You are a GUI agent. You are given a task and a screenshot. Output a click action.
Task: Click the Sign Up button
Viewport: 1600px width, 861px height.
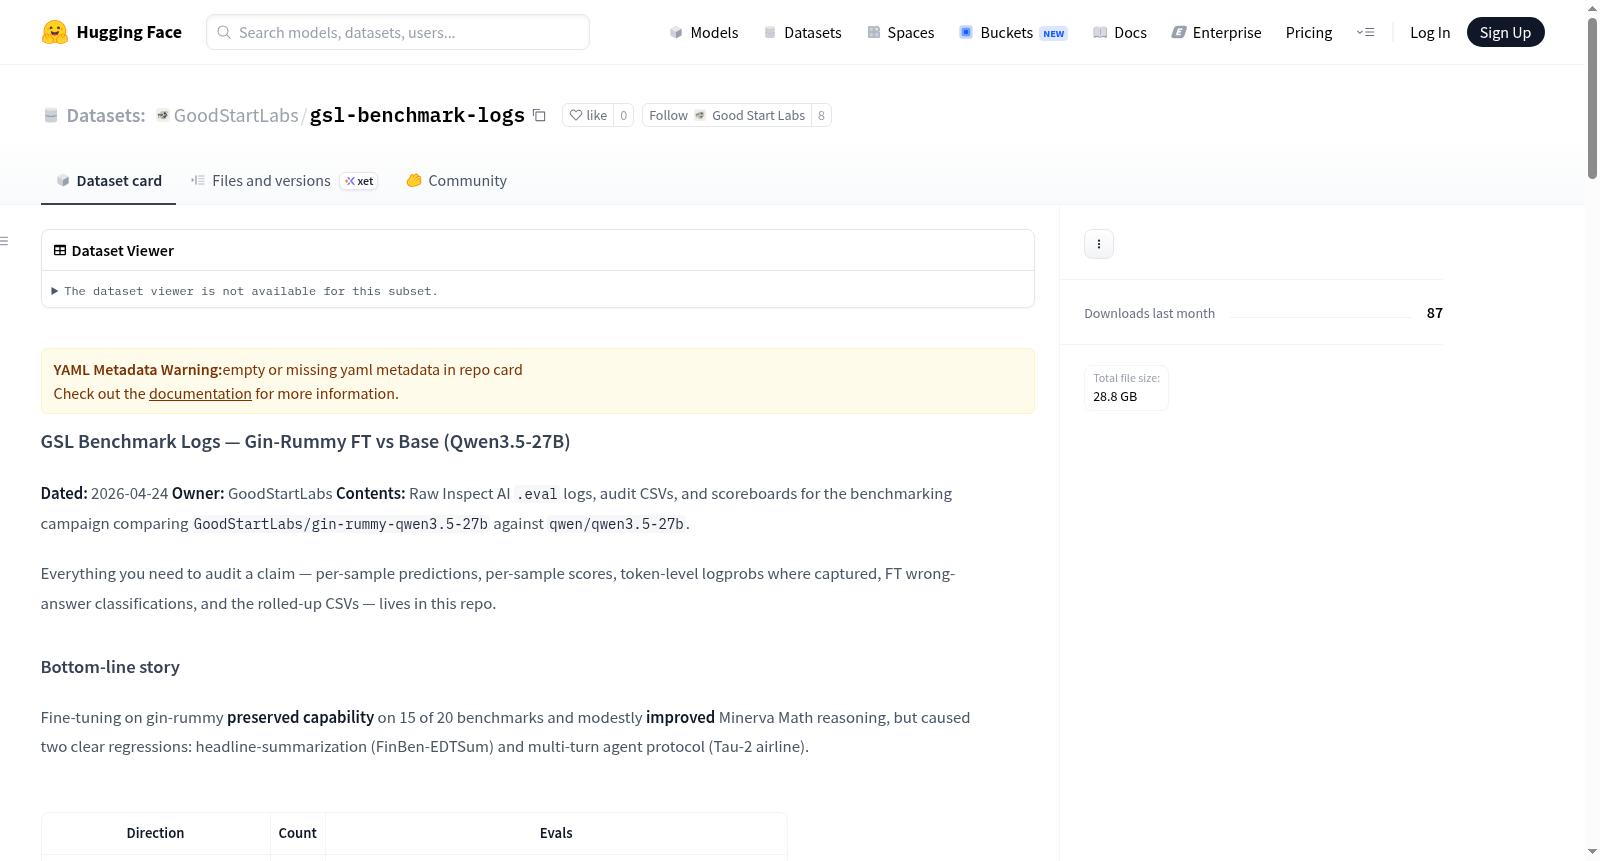[x=1505, y=32]
